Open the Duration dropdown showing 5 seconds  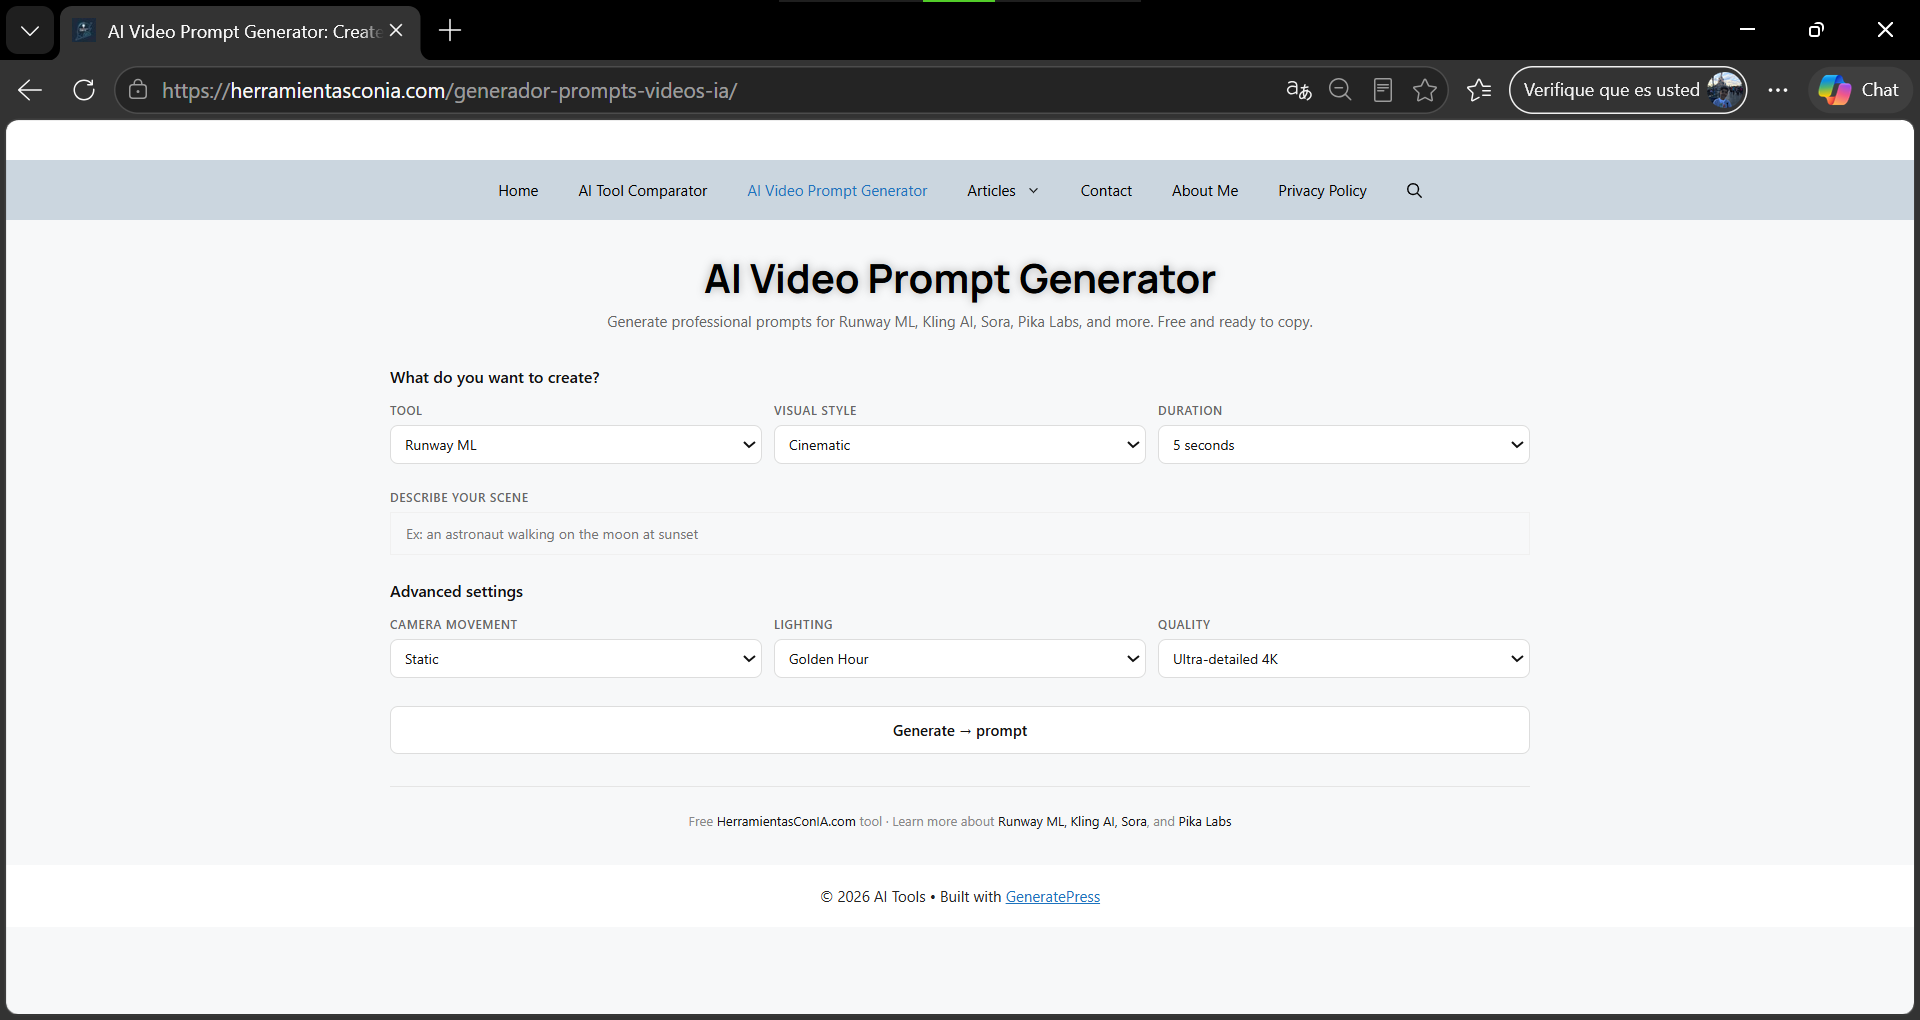(1344, 445)
